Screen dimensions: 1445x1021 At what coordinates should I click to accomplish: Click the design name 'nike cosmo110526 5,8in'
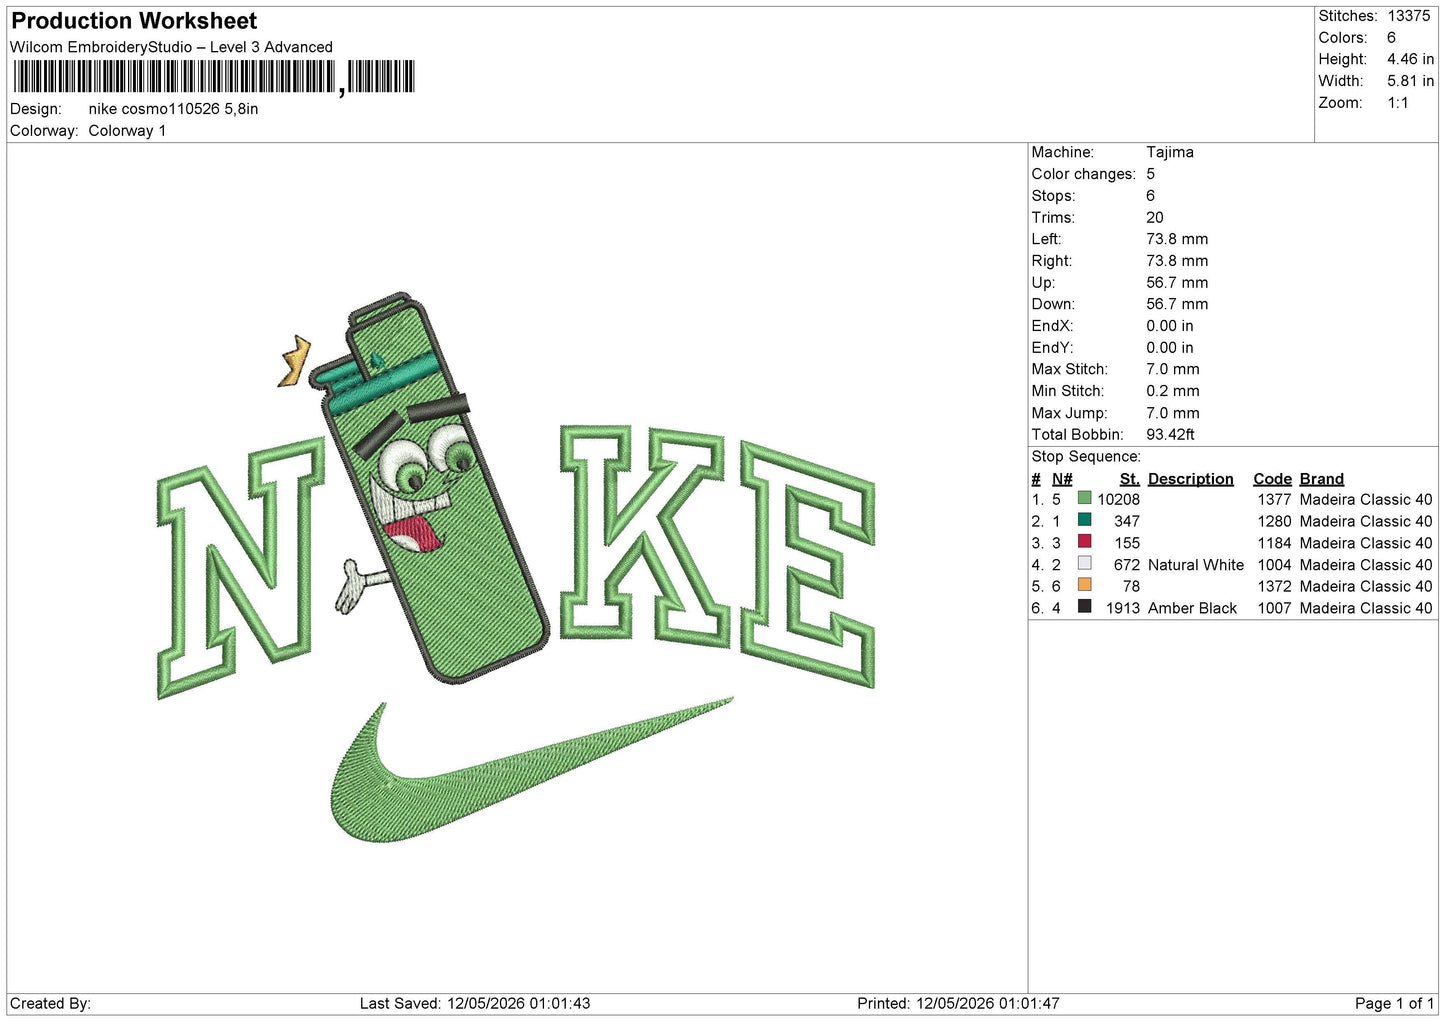coord(173,109)
